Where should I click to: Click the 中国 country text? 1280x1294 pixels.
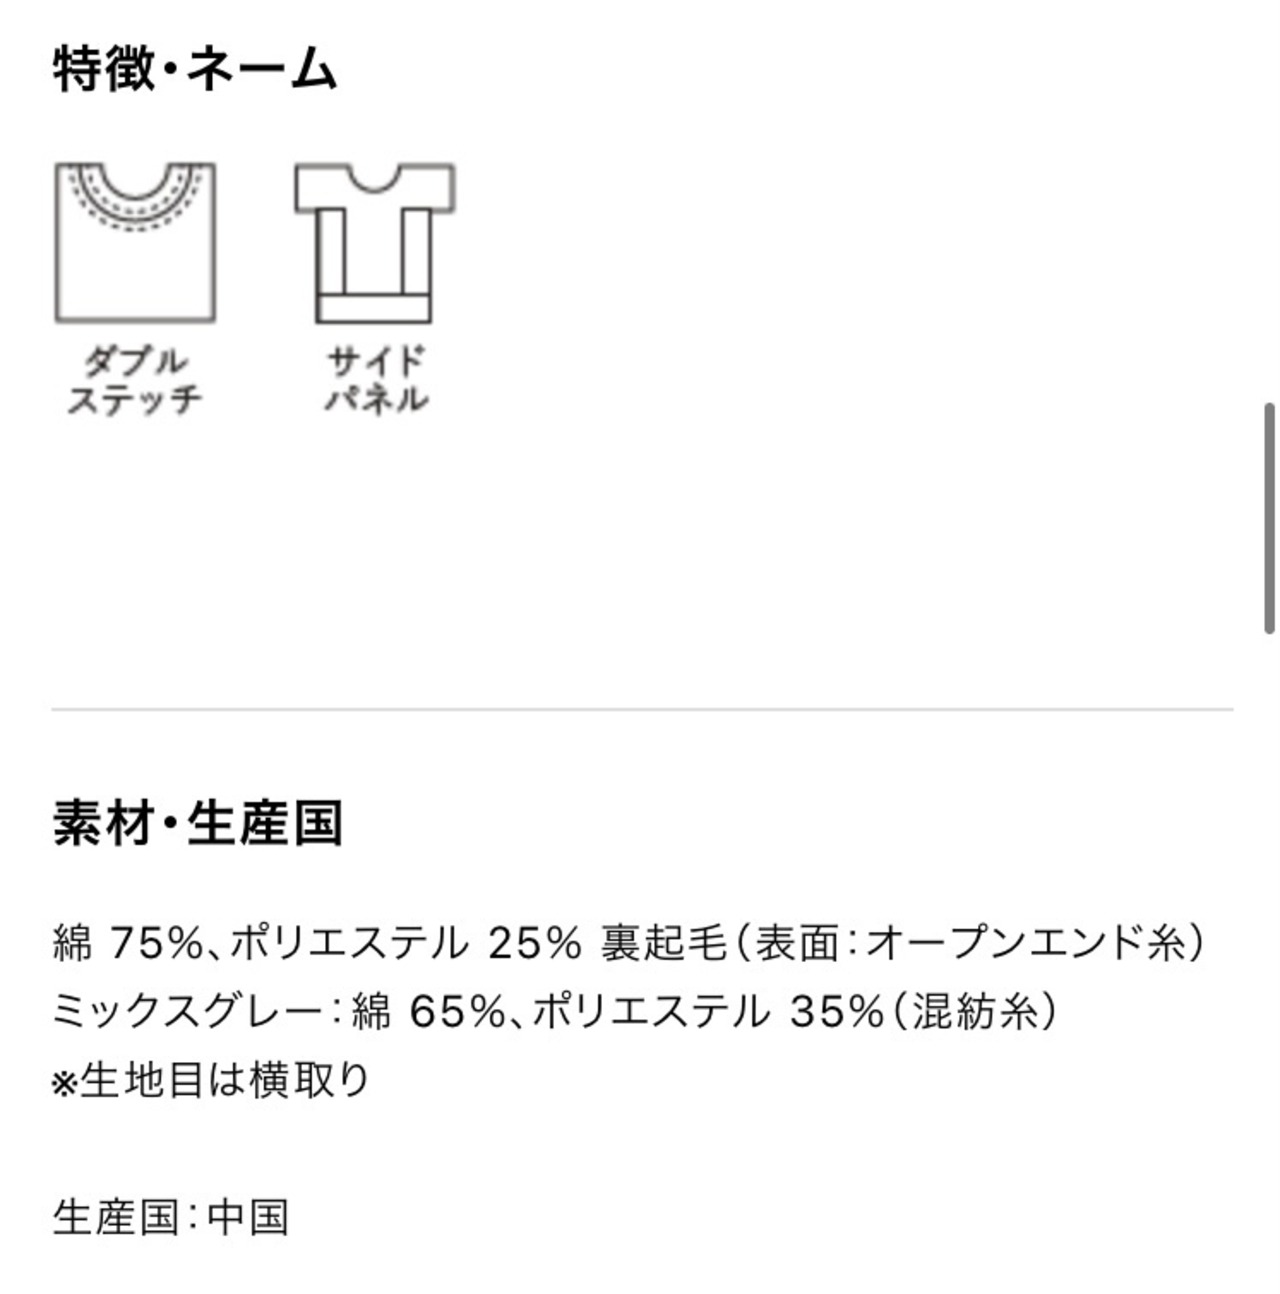coord(248,1217)
